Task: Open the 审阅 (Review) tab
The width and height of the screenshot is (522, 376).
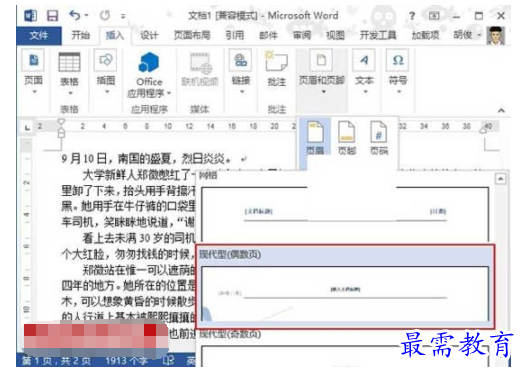Action: pos(302,35)
